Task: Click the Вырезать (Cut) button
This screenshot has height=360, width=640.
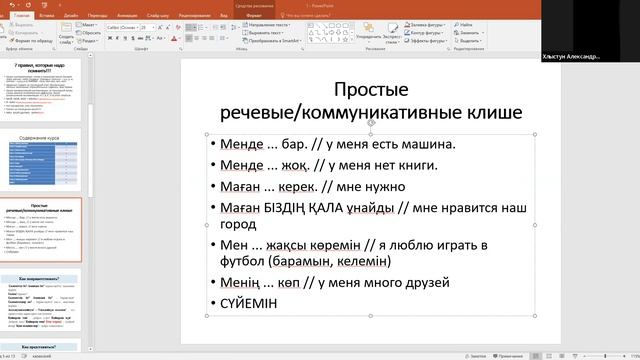Action: pos(21,25)
